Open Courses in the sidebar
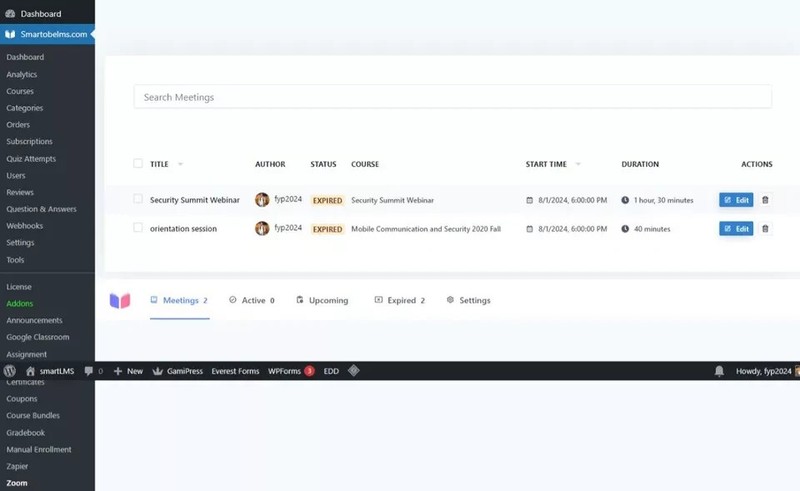 (20, 91)
